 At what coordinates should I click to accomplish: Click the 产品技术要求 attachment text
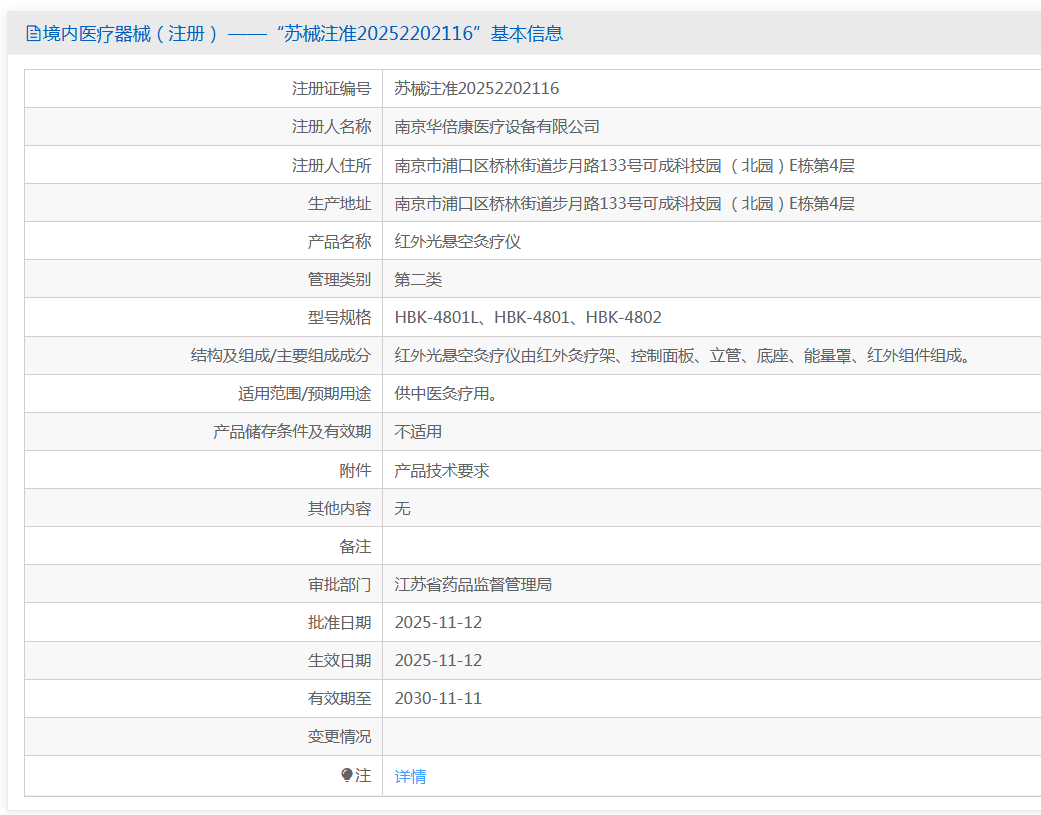pyautogui.click(x=441, y=471)
